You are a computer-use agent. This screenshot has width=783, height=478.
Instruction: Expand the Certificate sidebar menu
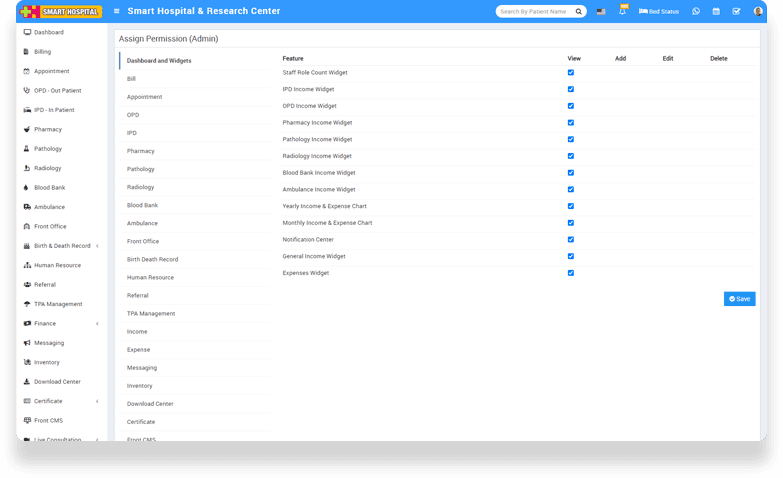point(62,401)
